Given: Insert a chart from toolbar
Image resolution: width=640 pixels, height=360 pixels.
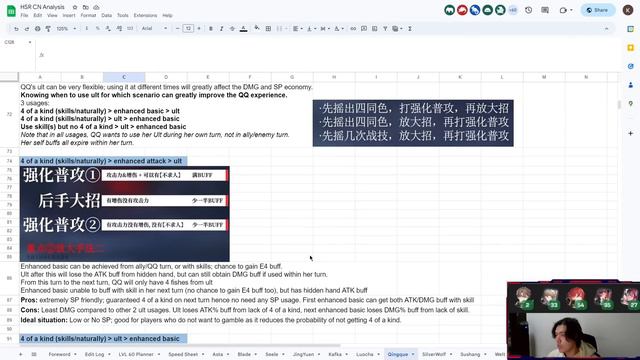Looking at the screenshot, I should pyautogui.click(x=374, y=29).
